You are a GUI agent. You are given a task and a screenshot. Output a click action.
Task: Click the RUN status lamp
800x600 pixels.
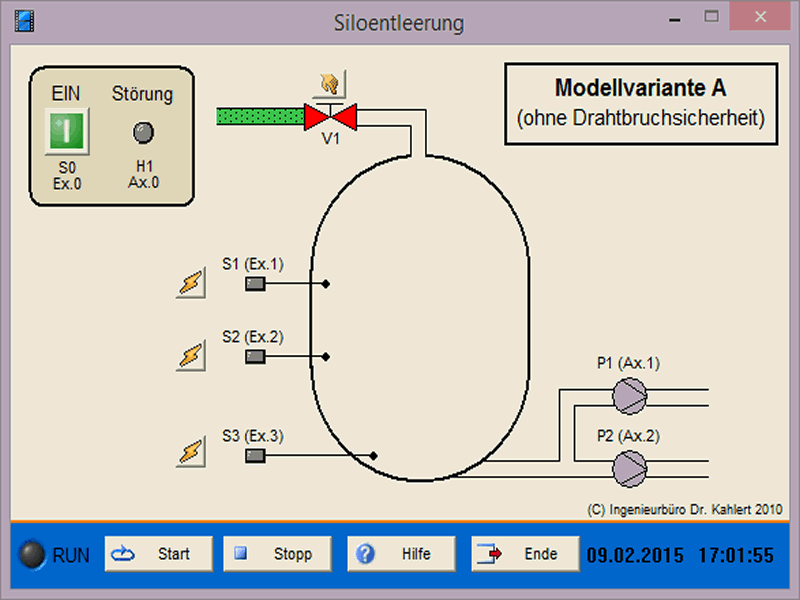33,555
